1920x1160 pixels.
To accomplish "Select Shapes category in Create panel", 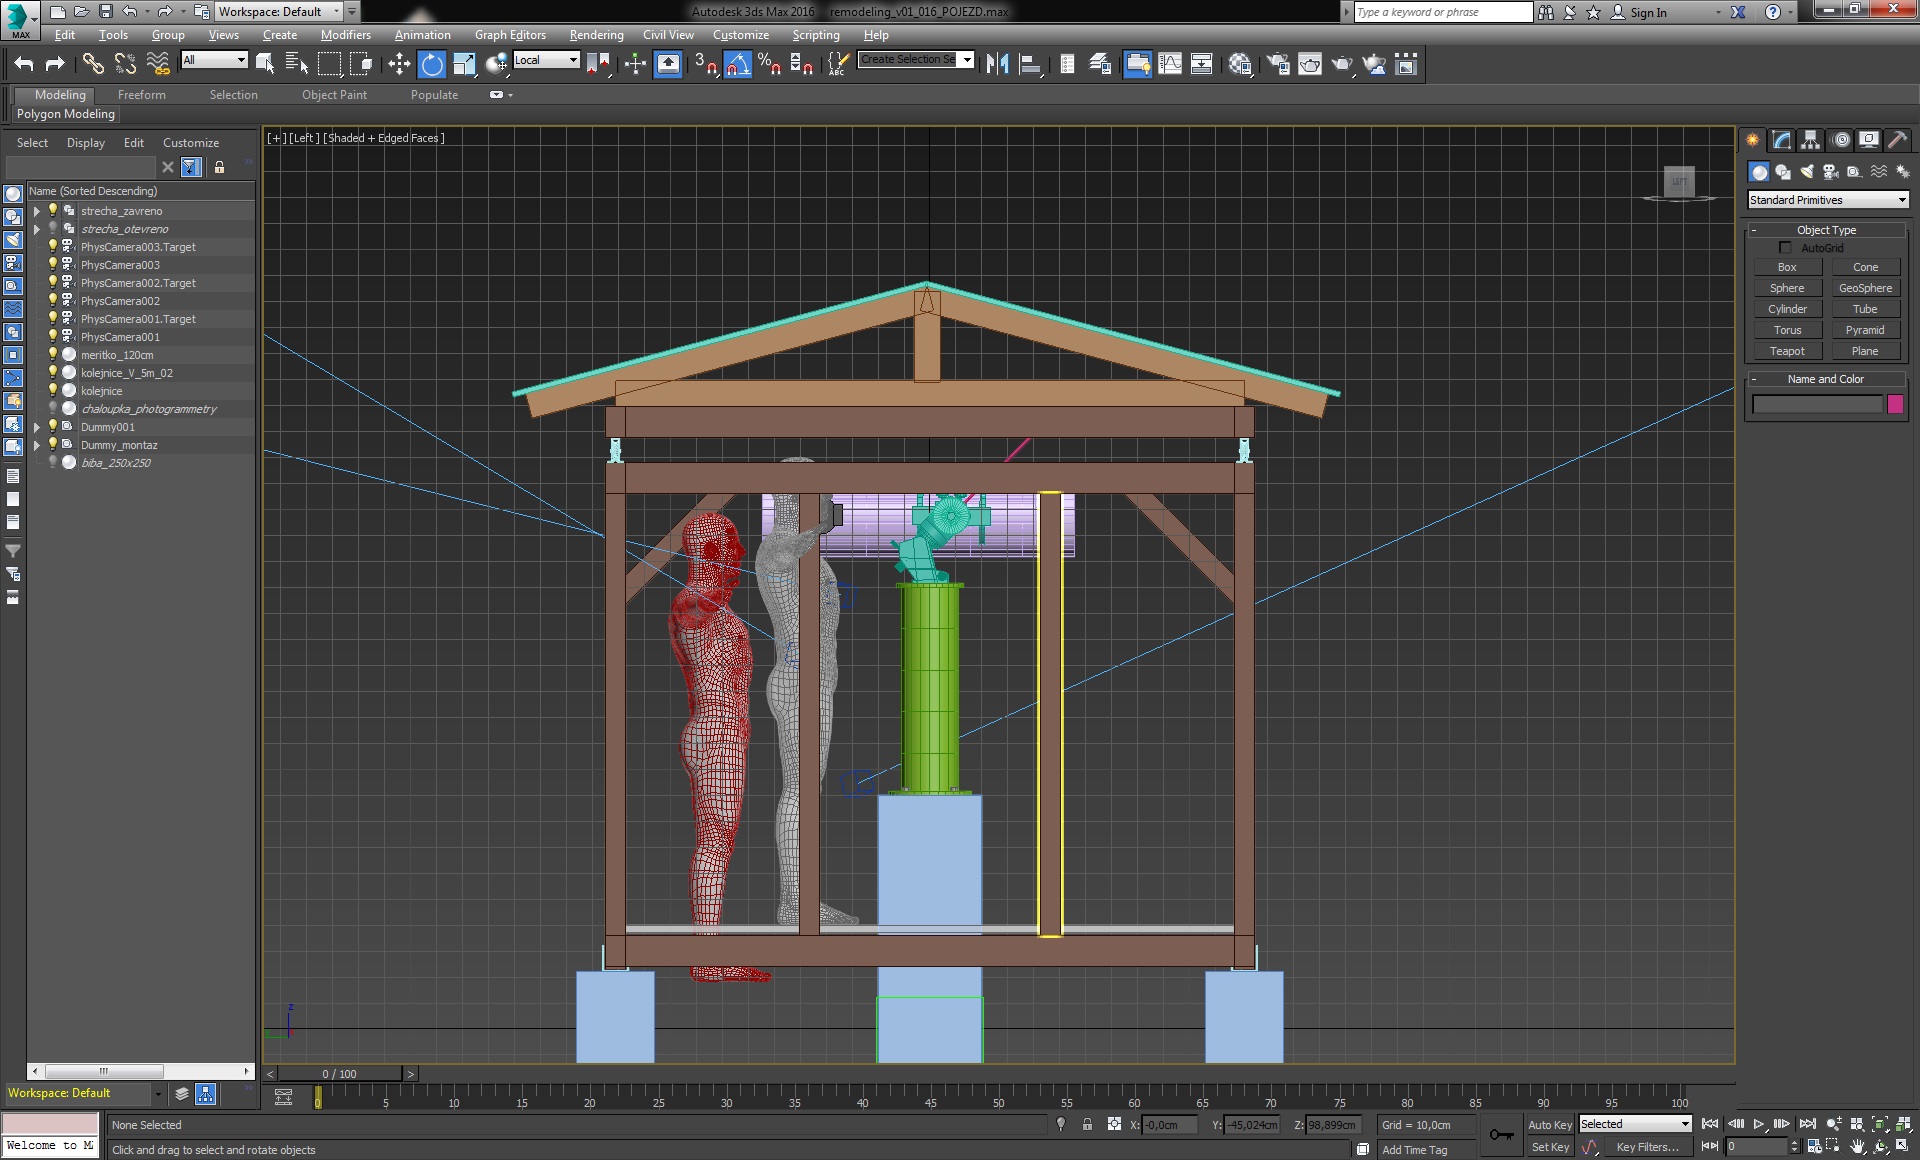I will click(1783, 172).
